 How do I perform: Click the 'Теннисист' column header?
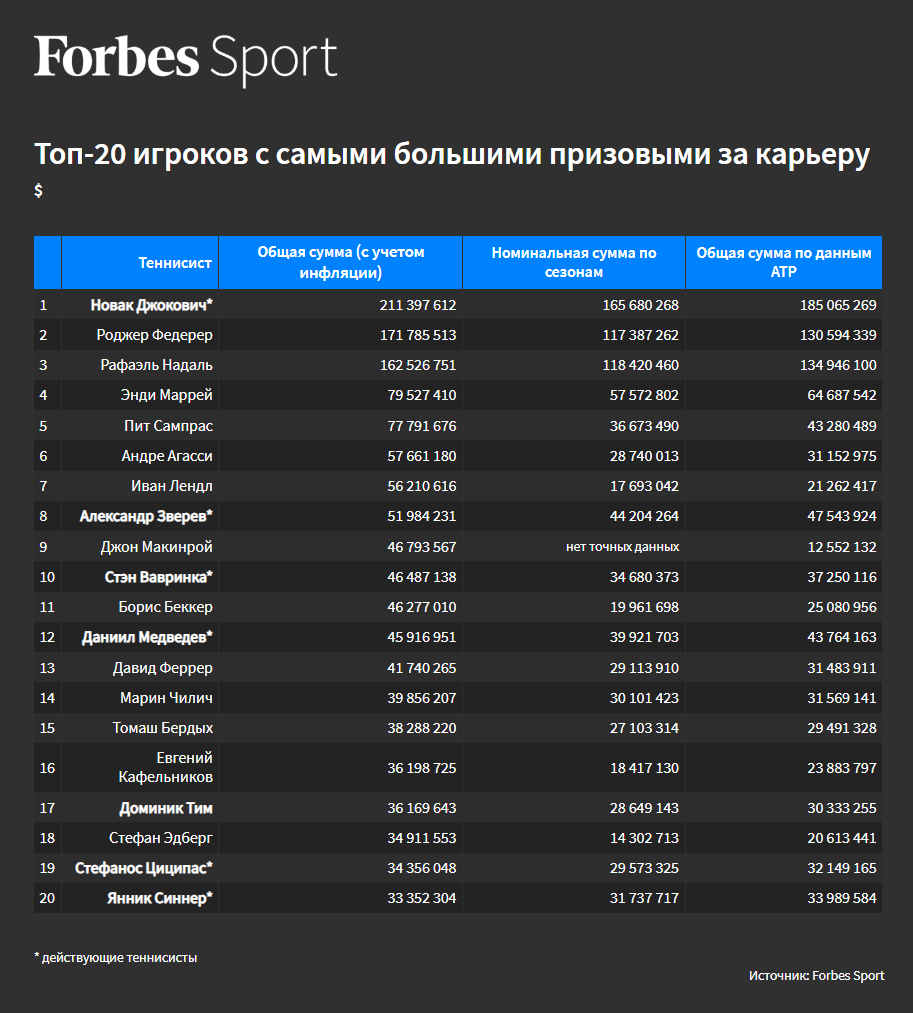pyautogui.click(x=175, y=263)
